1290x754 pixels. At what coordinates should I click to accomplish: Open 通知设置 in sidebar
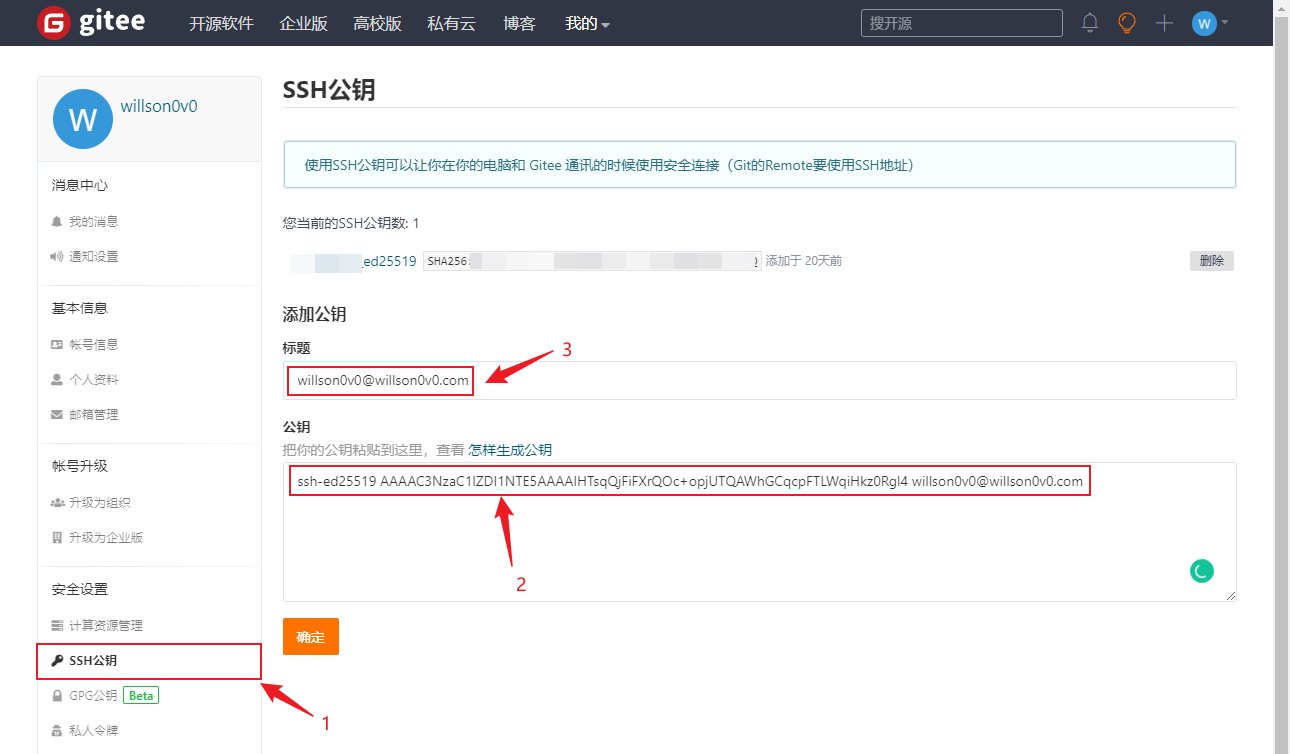[x=93, y=257]
